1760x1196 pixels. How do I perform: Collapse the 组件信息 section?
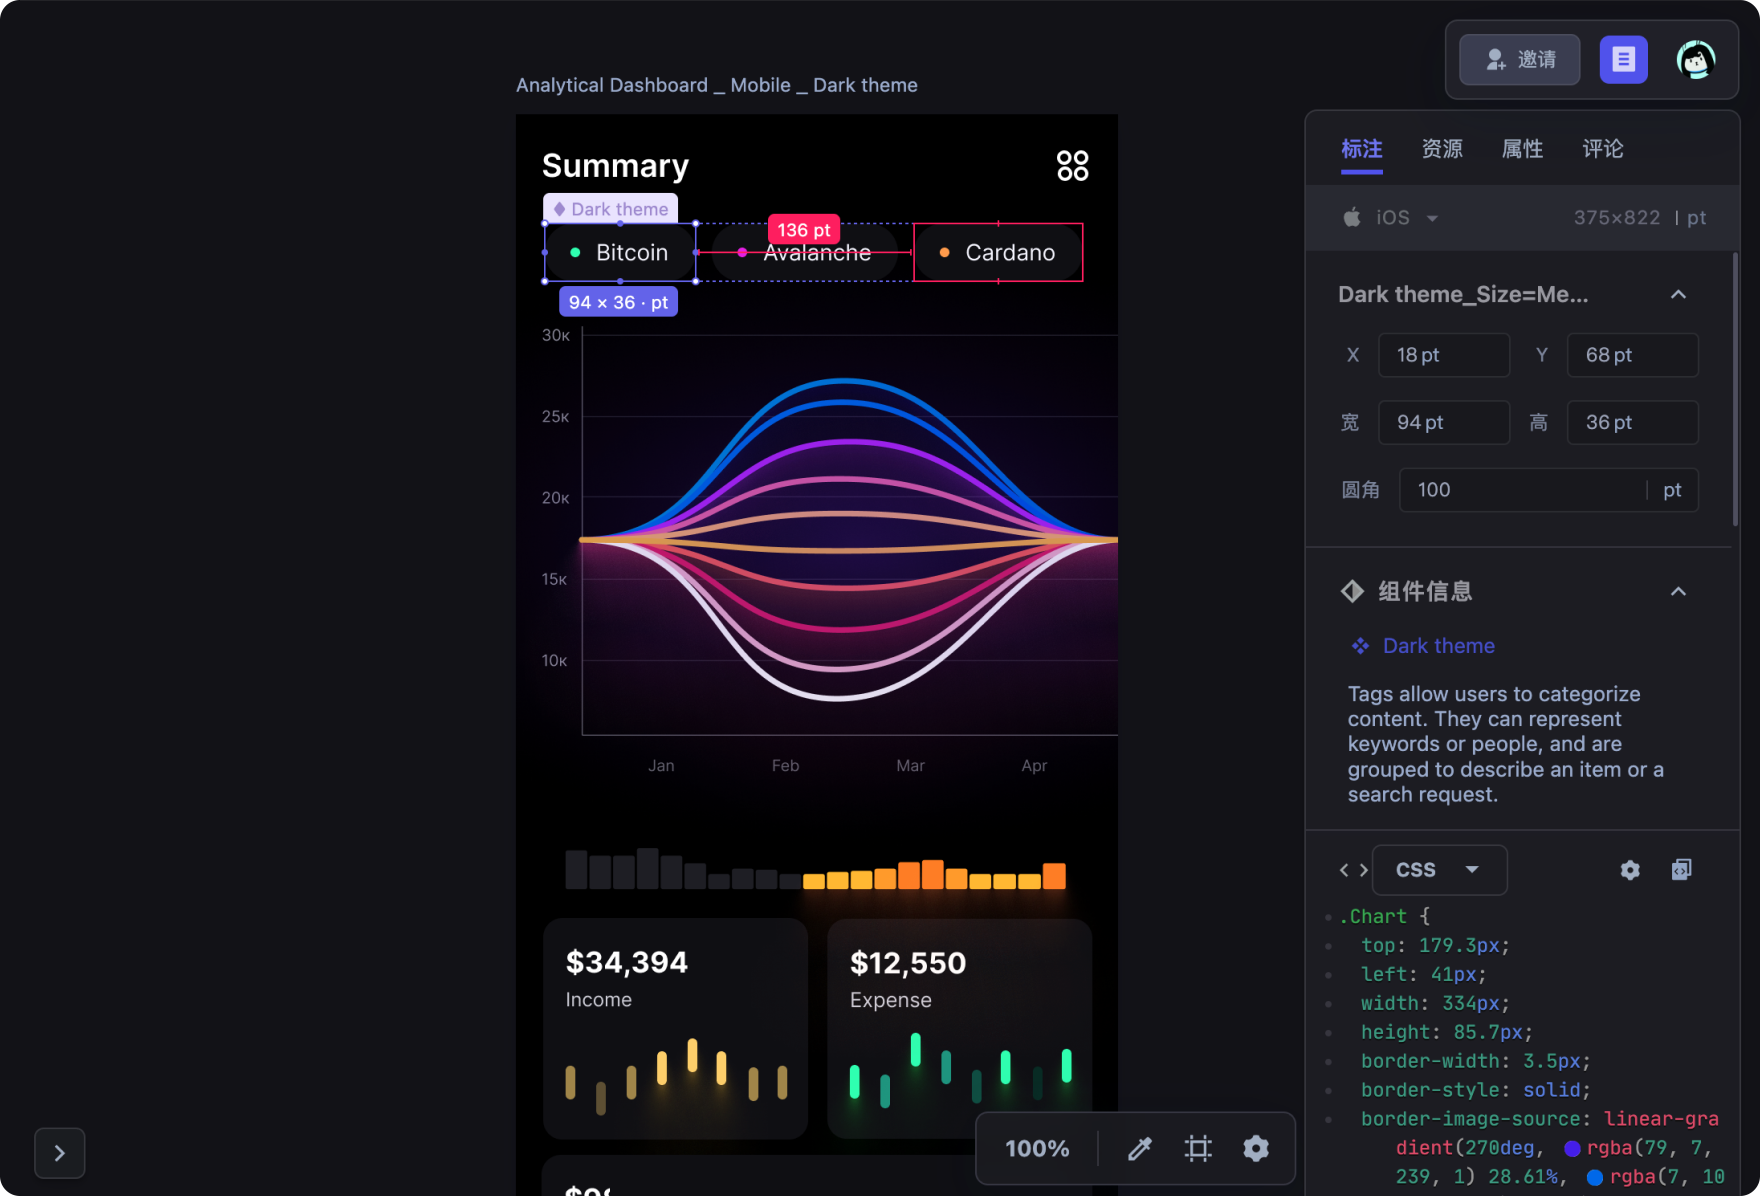(1678, 592)
